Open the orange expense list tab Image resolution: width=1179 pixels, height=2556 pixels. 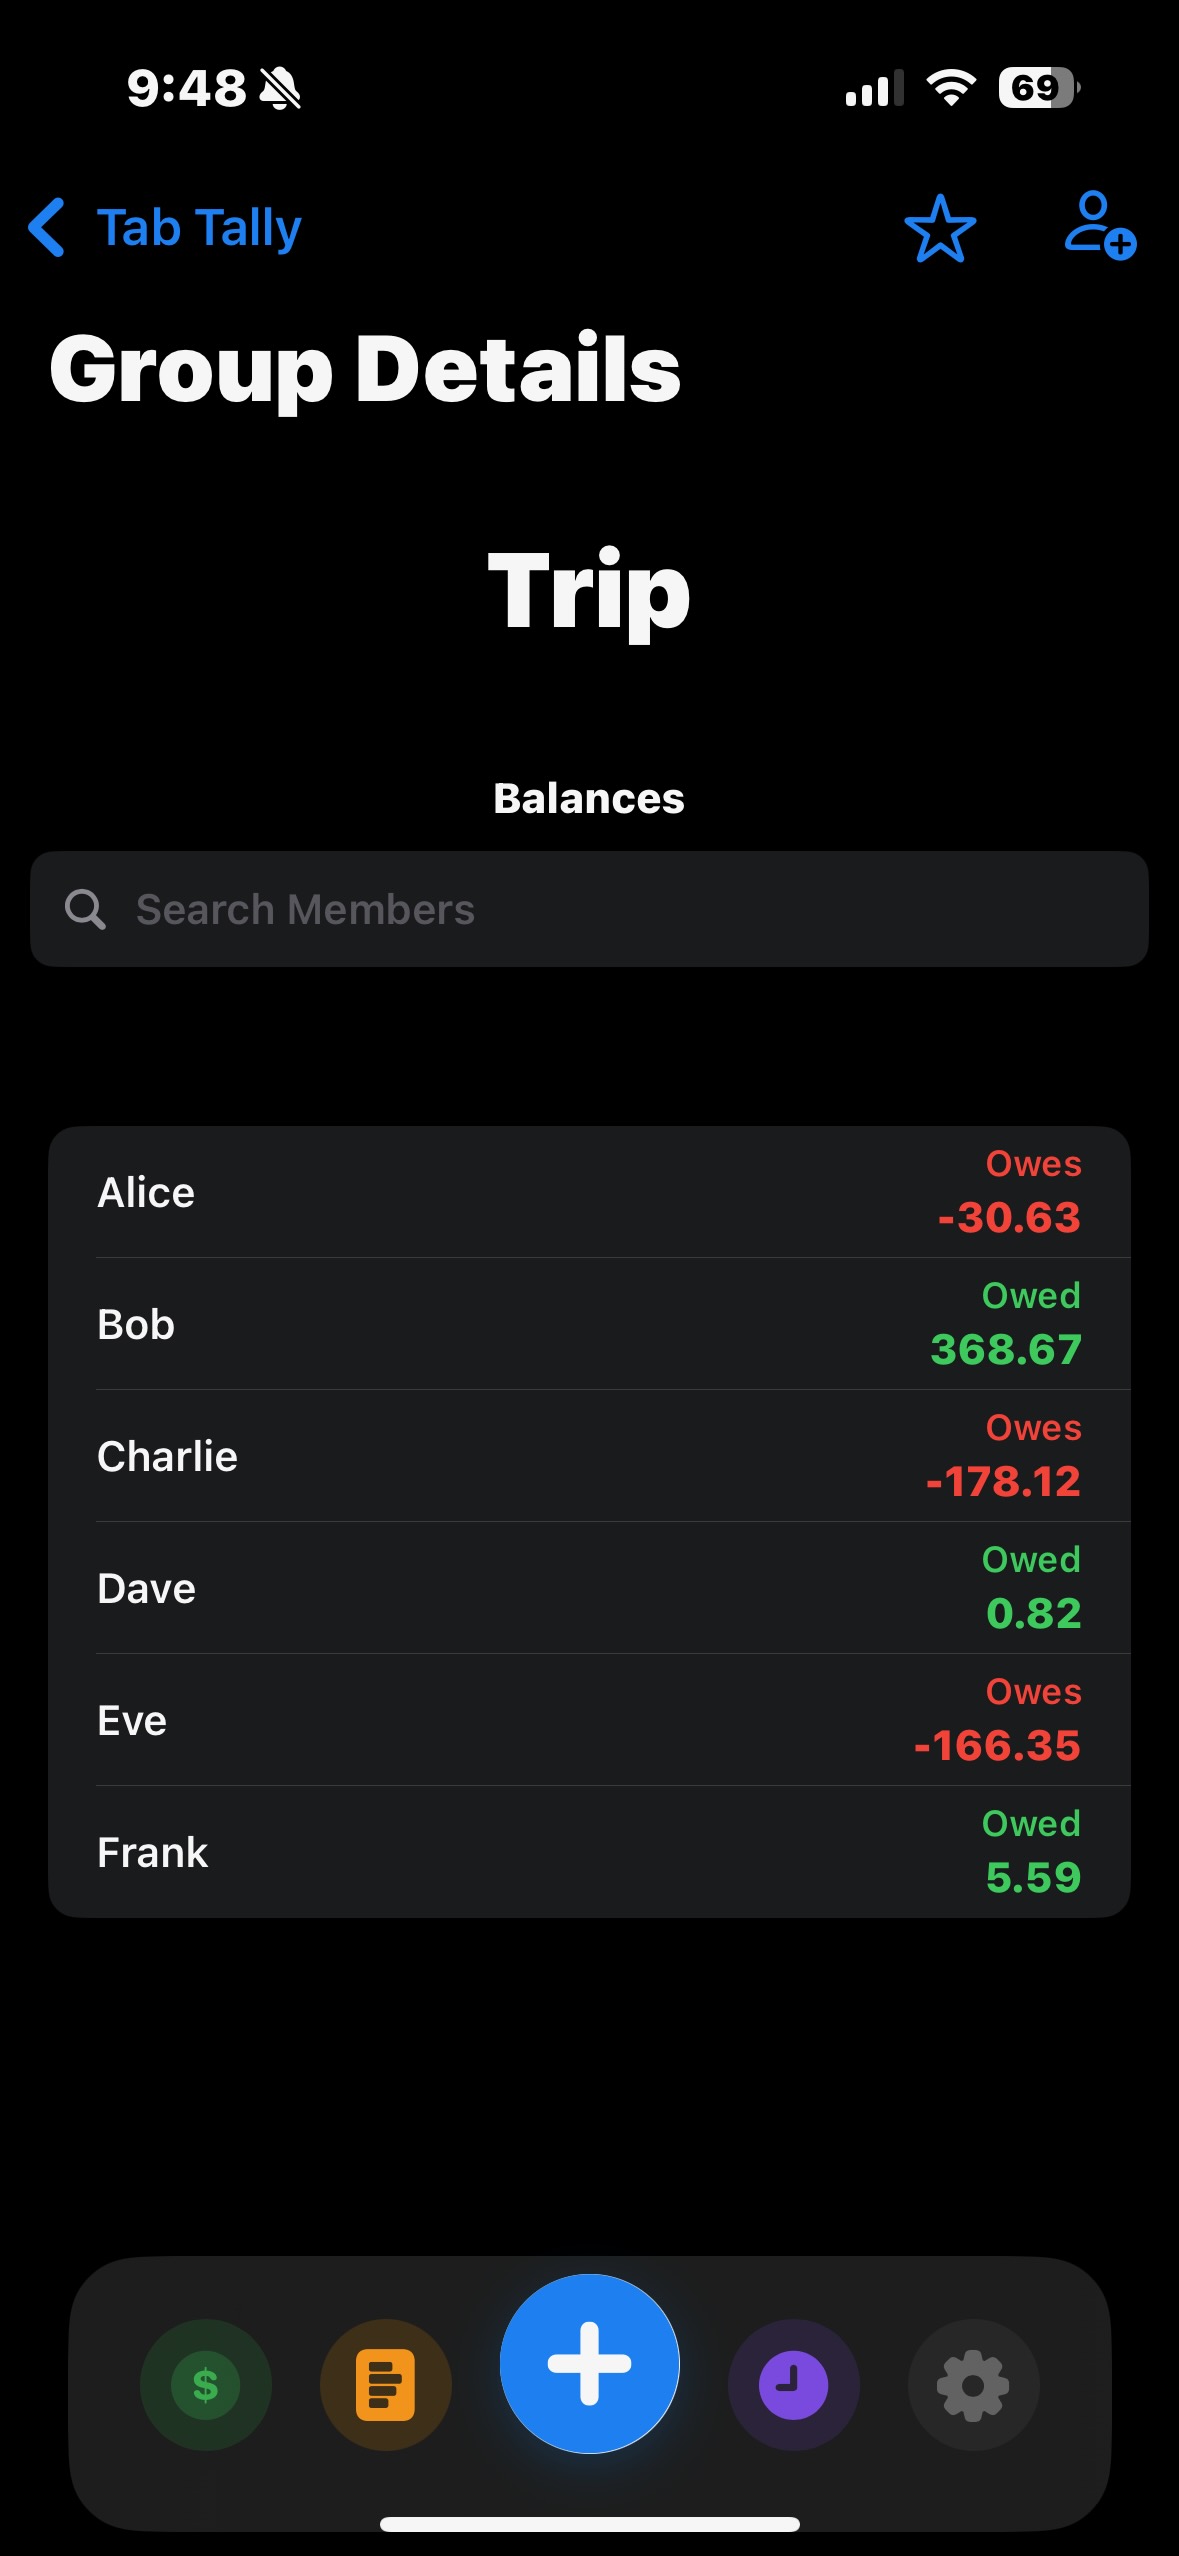386,2384
